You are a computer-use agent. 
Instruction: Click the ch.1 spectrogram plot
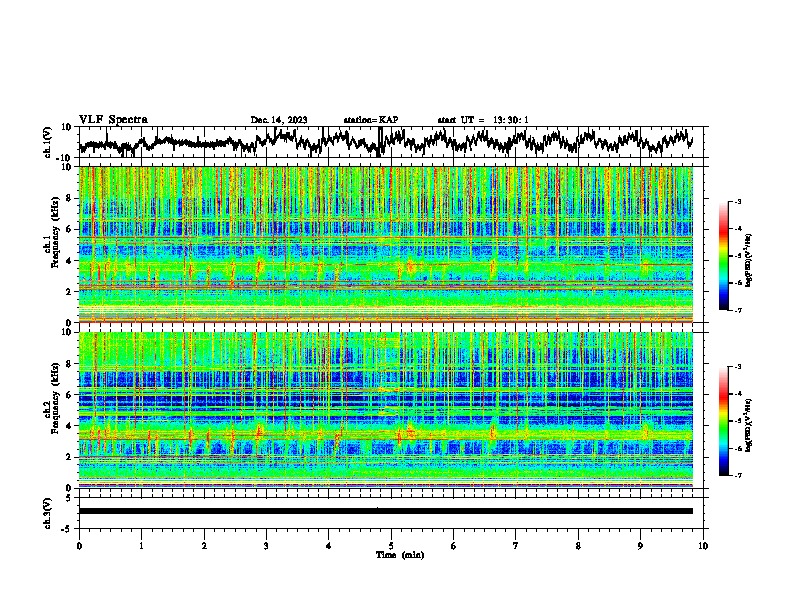(x=386, y=244)
